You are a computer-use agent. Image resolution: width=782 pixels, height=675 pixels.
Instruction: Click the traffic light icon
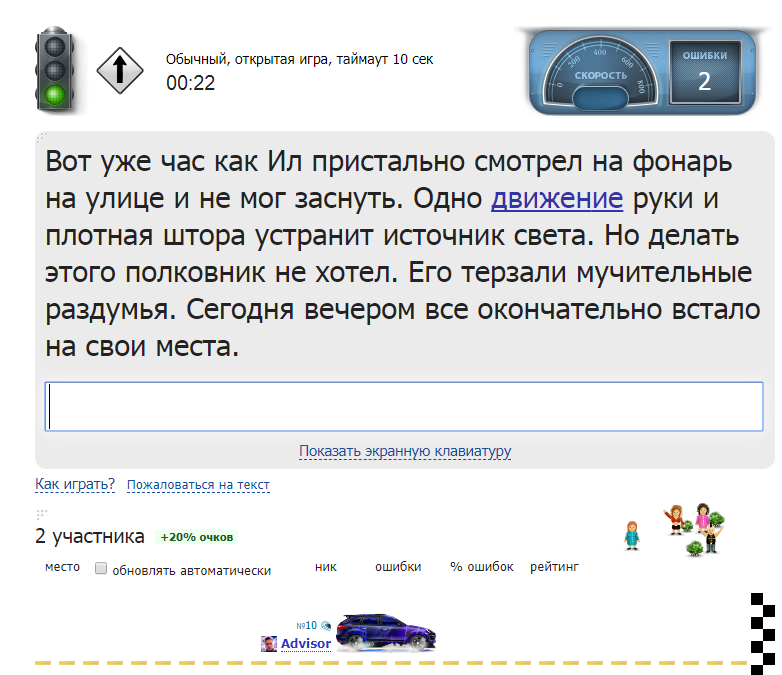55,68
